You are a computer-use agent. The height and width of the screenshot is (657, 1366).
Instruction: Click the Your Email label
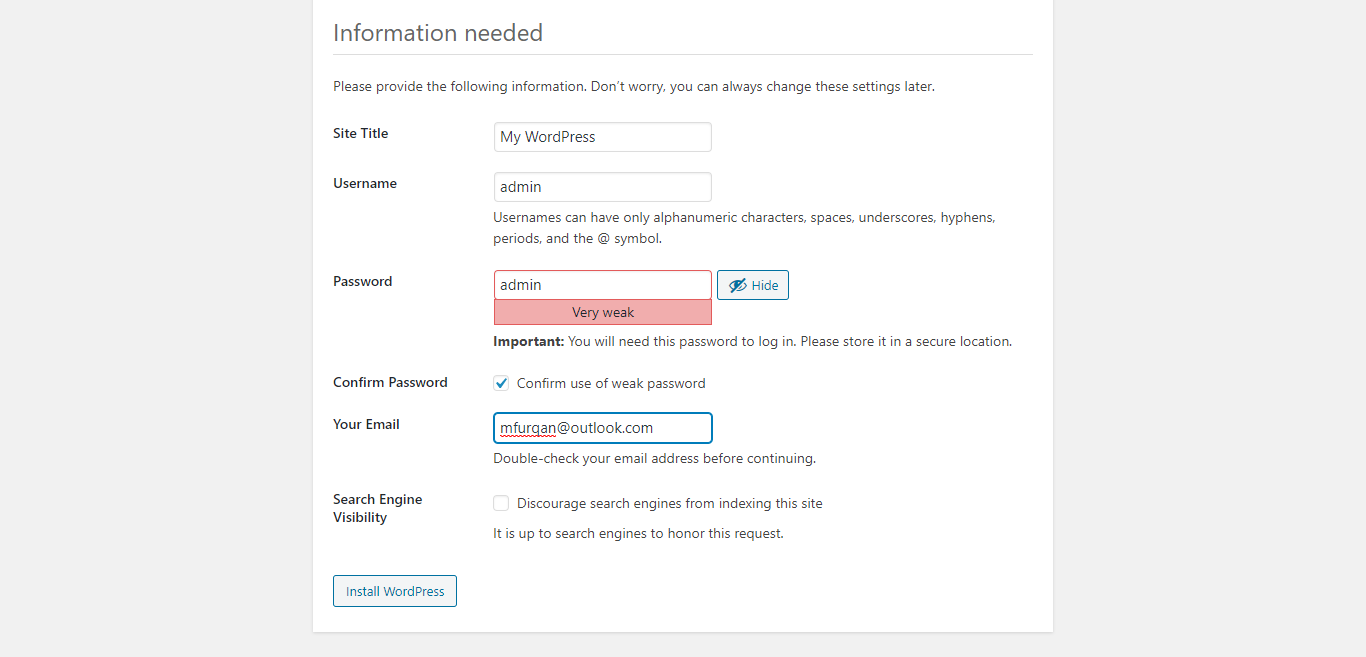(x=366, y=424)
